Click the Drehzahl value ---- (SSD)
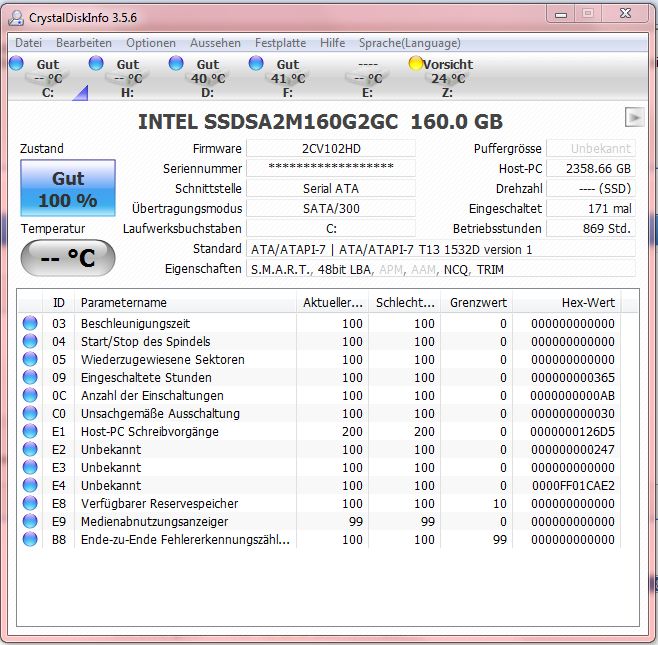658x645 pixels. [x=591, y=188]
